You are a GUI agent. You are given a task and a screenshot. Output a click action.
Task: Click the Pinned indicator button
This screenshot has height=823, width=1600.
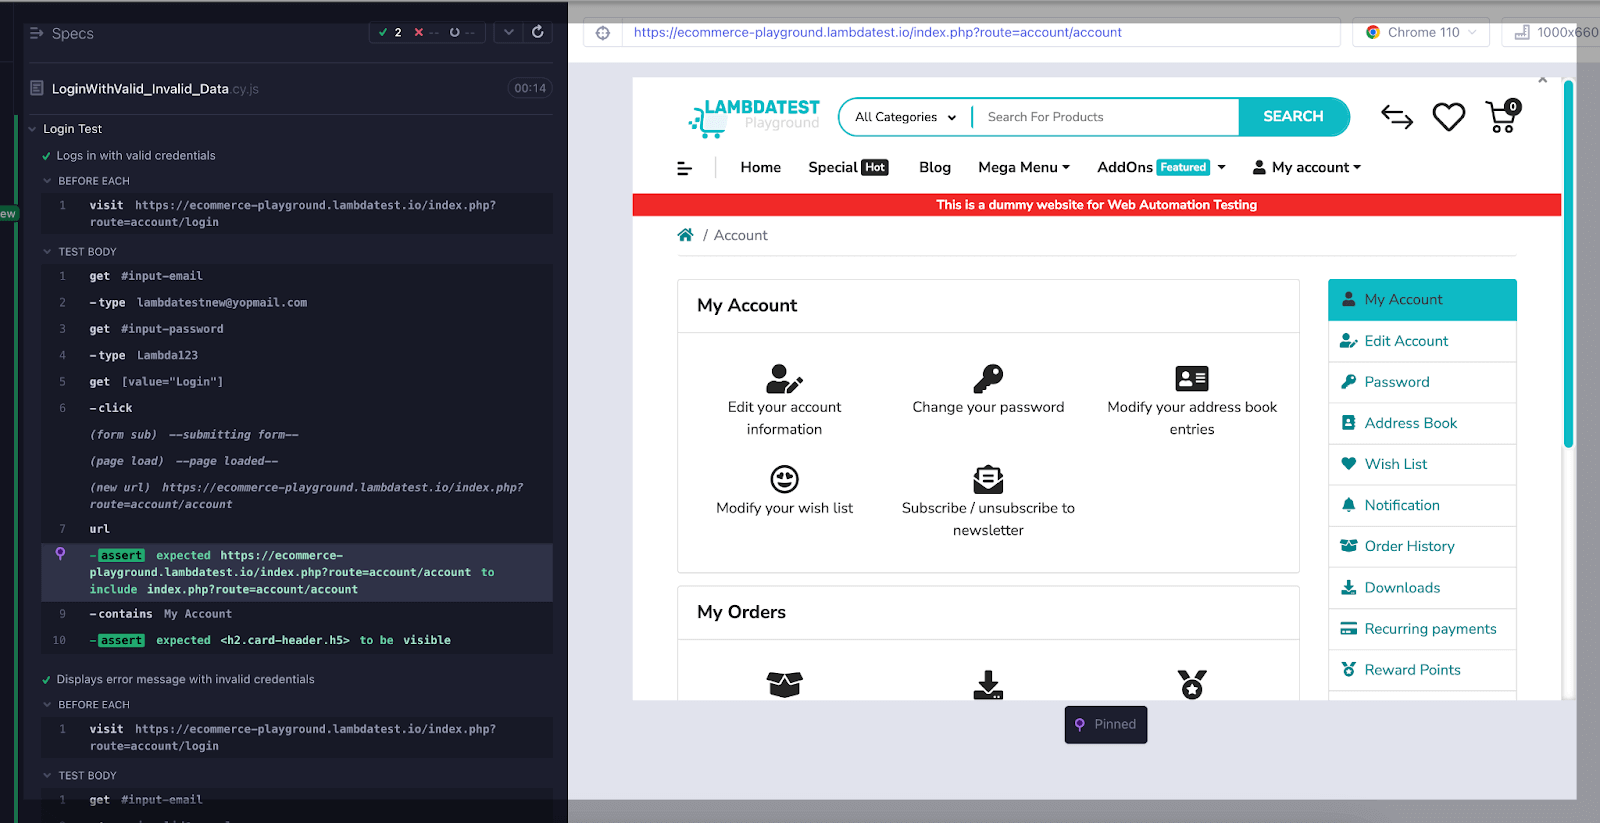(1106, 724)
